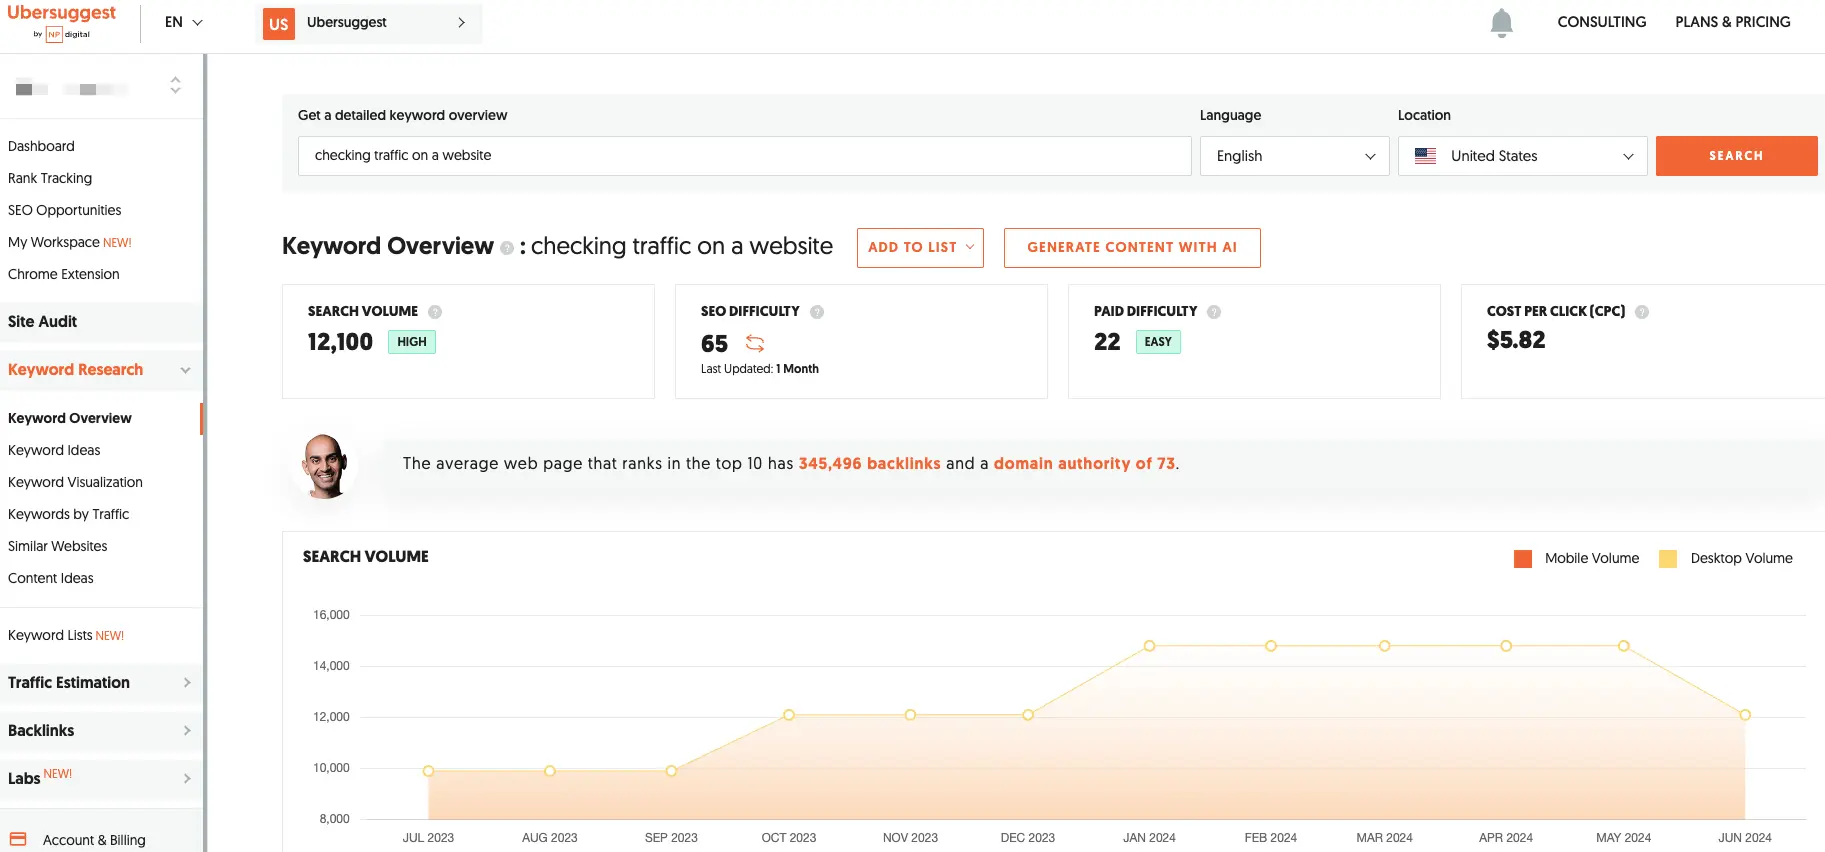Open Plans & Pricing link
The image size is (1825, 852).
tap(1733, 22)
